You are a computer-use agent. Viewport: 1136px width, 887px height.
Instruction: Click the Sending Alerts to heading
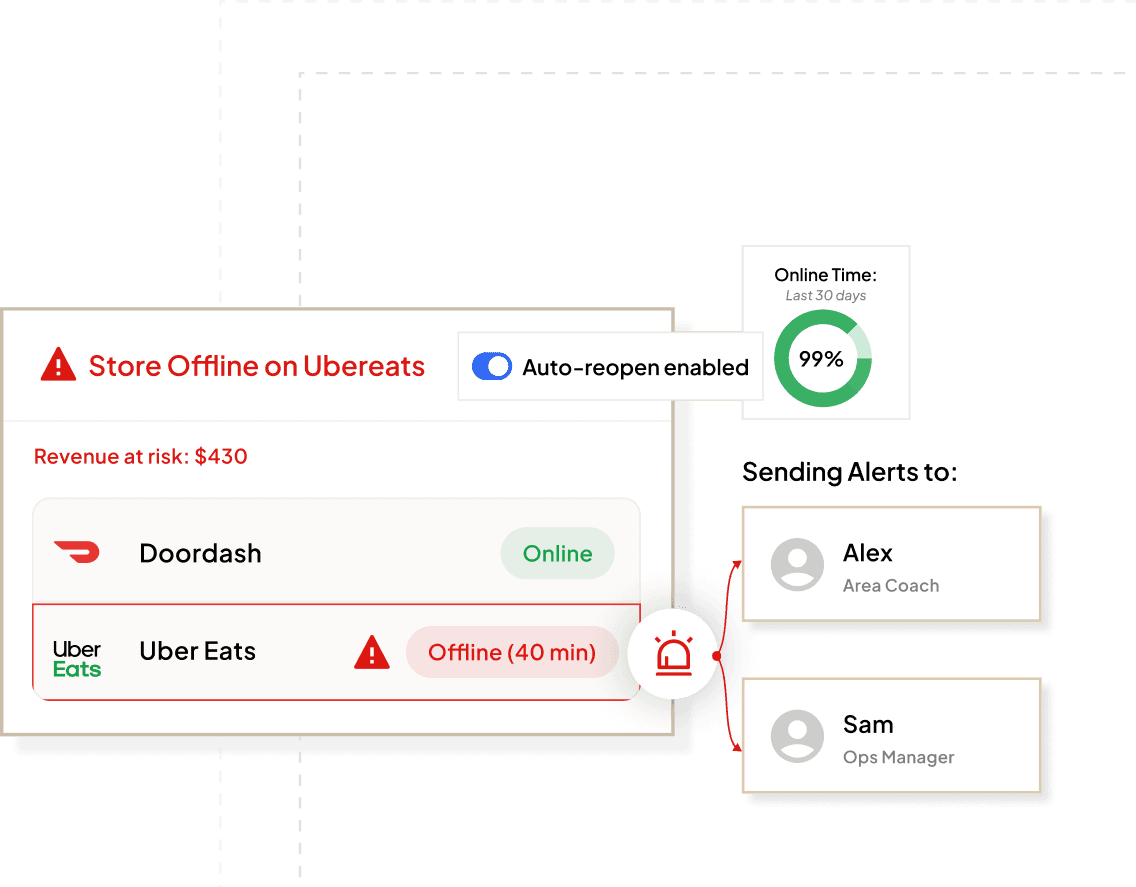point(850,472)
